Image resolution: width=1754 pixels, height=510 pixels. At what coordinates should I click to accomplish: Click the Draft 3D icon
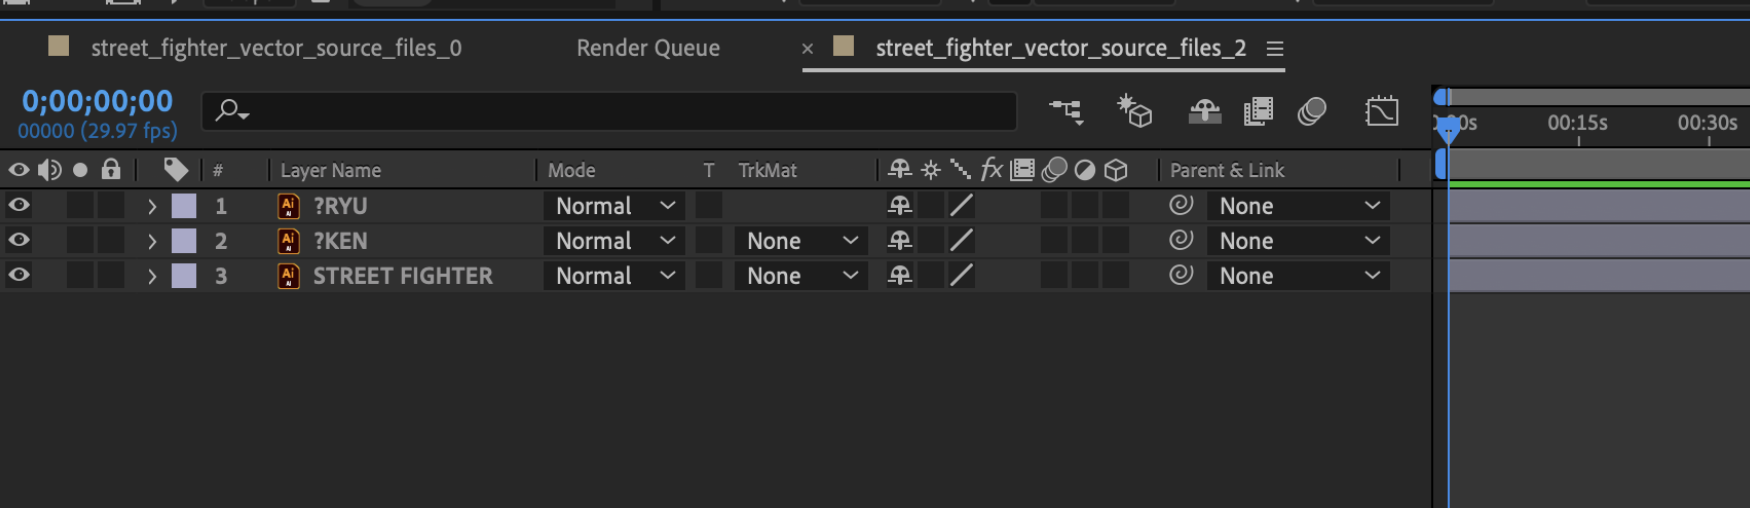click(x=1135, y=111)
